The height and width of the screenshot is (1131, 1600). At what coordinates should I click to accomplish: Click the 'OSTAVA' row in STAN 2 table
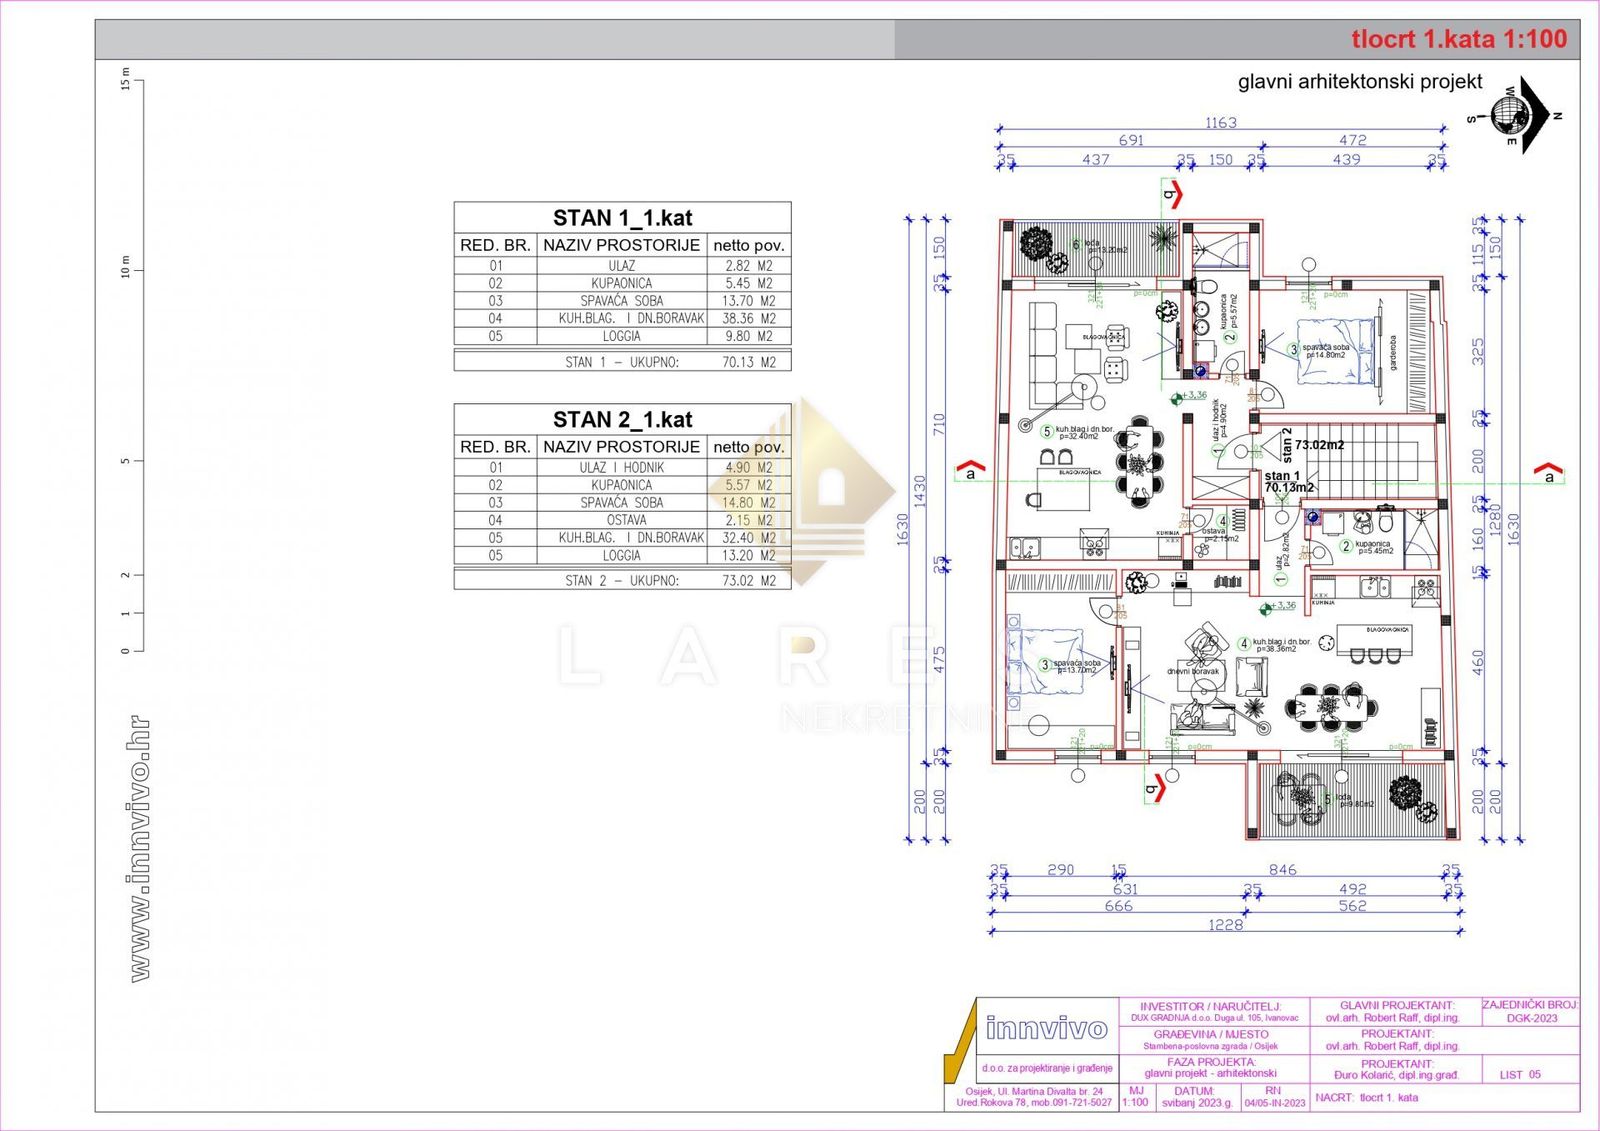coord(622,521)
